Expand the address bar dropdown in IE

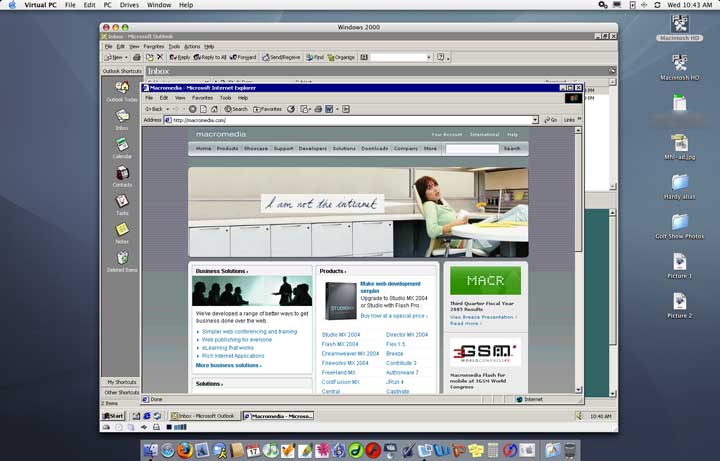[x=535, y=120]
